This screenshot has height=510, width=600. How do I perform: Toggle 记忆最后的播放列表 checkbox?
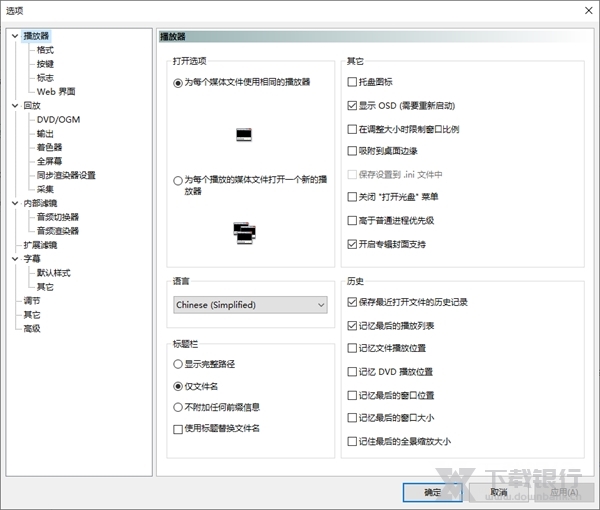(x=352, y=326)
